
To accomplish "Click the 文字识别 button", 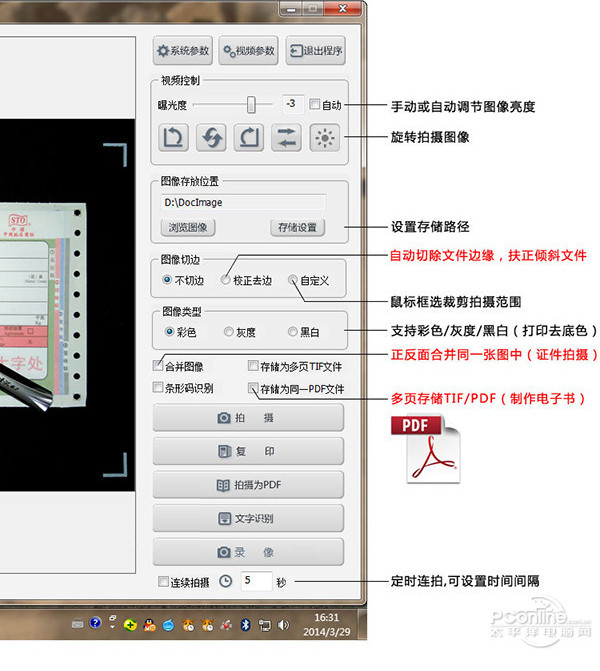I will [247, 518].
